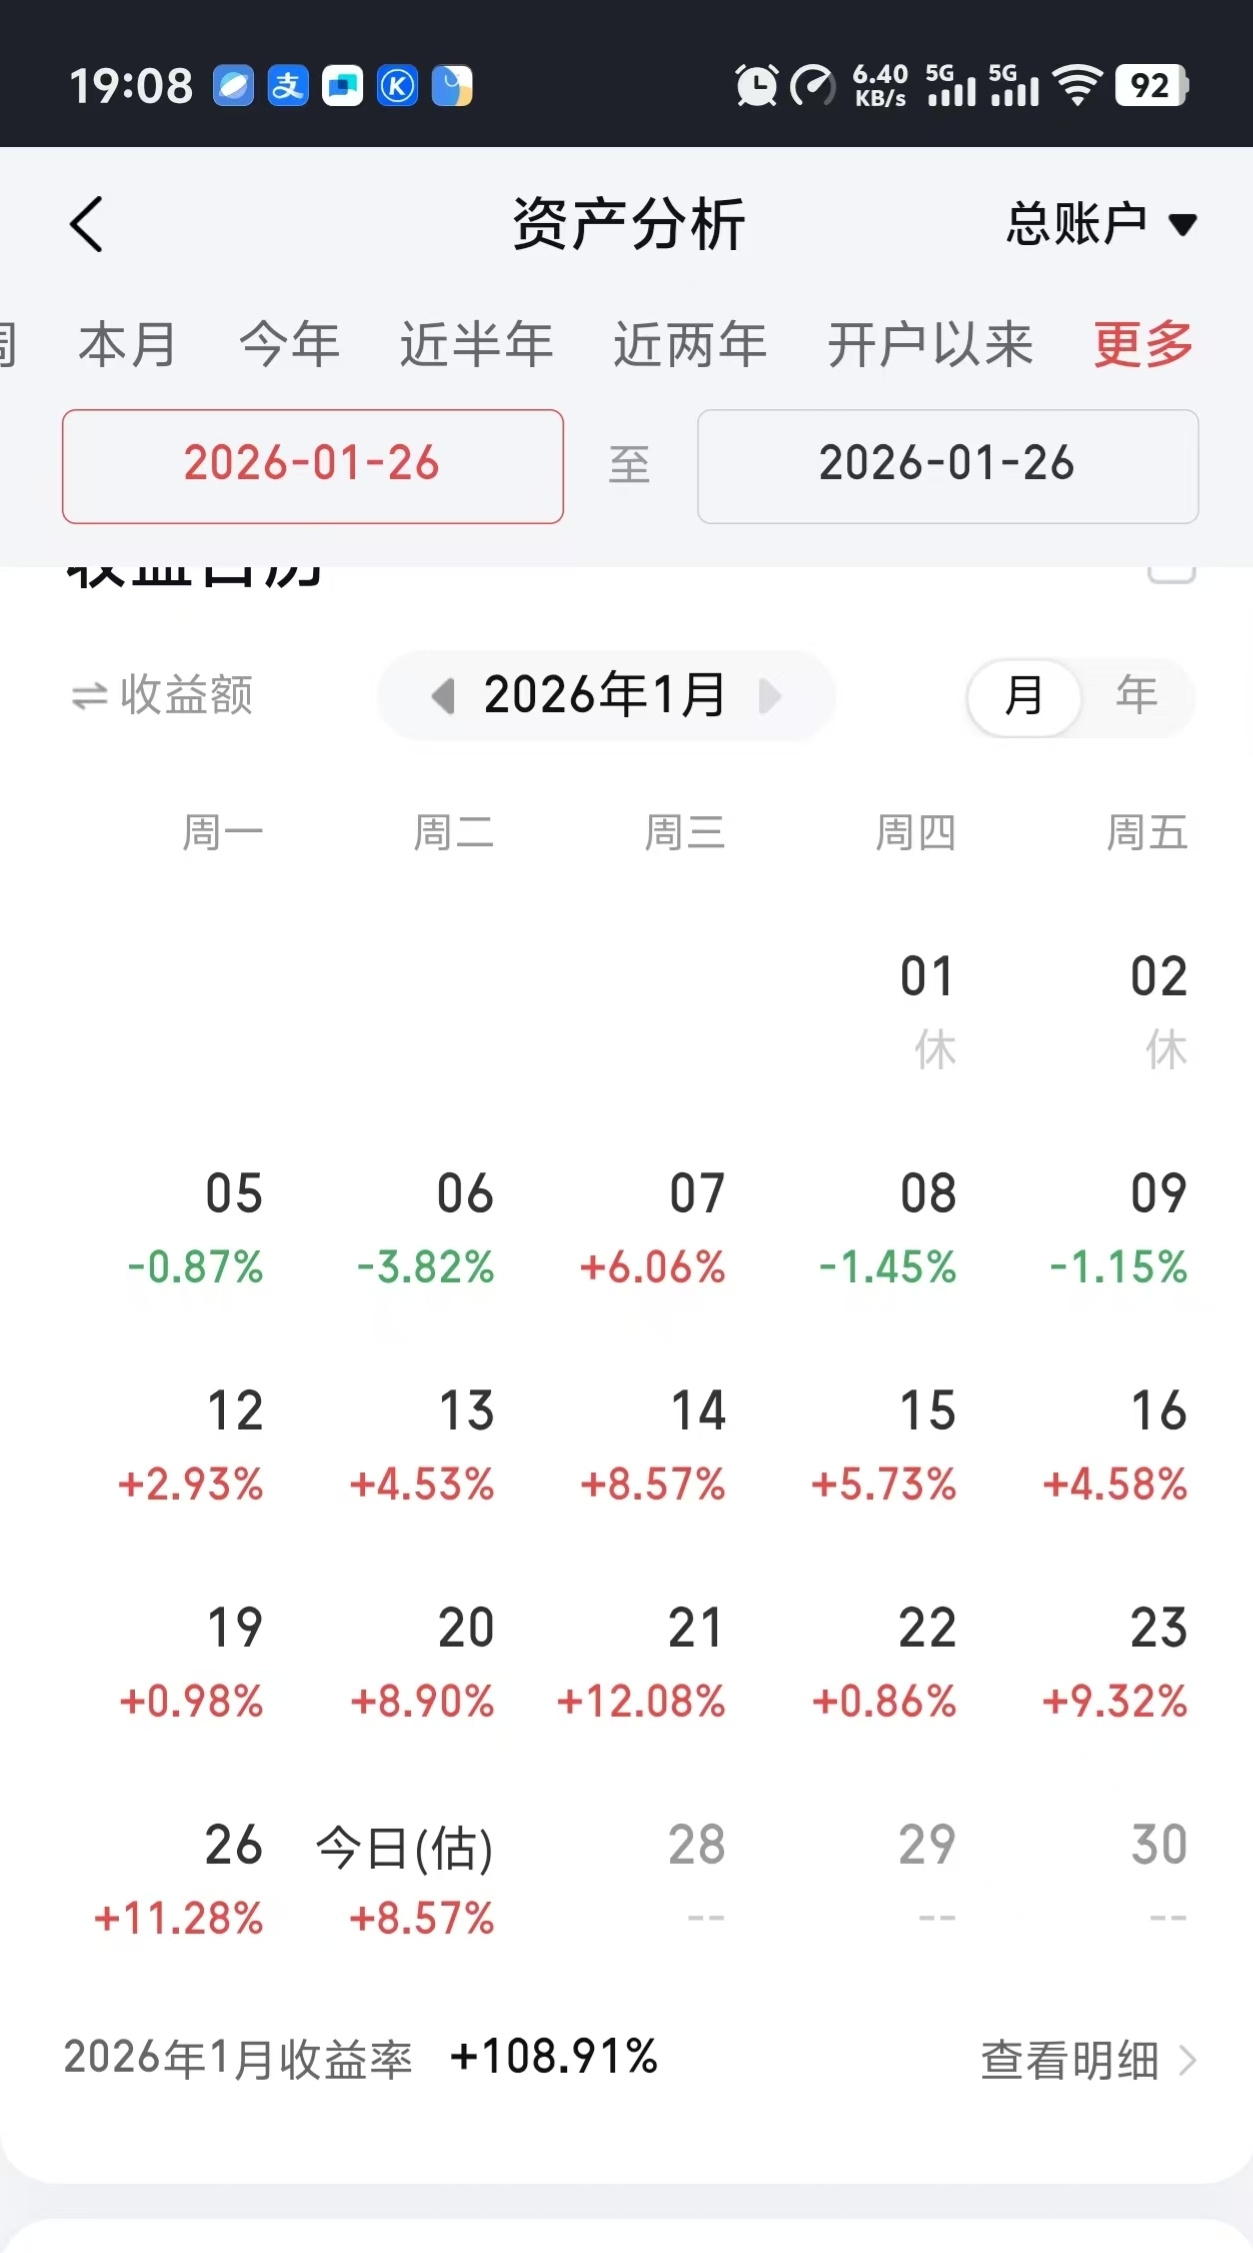This screenshot has height=2253, width=1253.
Task: Tap the back arrow icon
Action: point(86,224)
